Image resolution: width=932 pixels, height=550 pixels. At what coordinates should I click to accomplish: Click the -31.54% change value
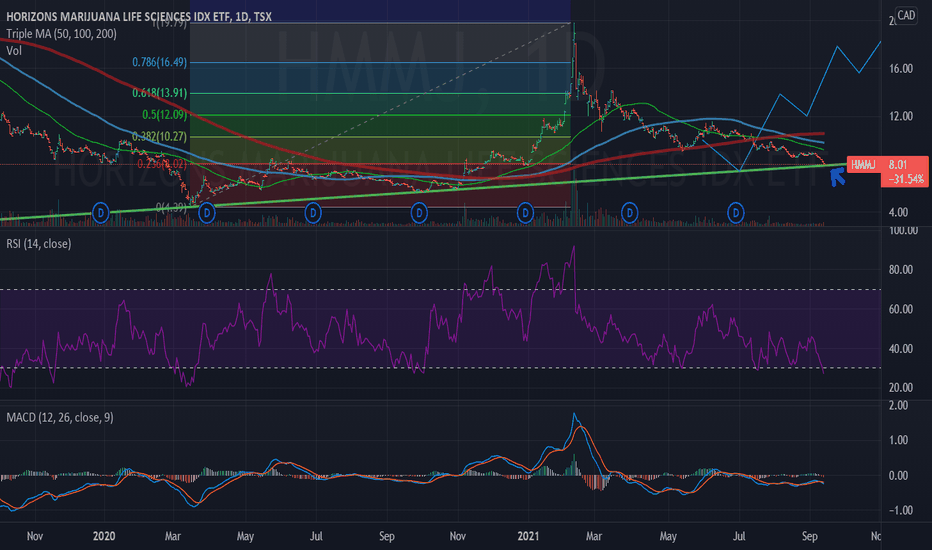pyautogui.click(x=906, y=179)
